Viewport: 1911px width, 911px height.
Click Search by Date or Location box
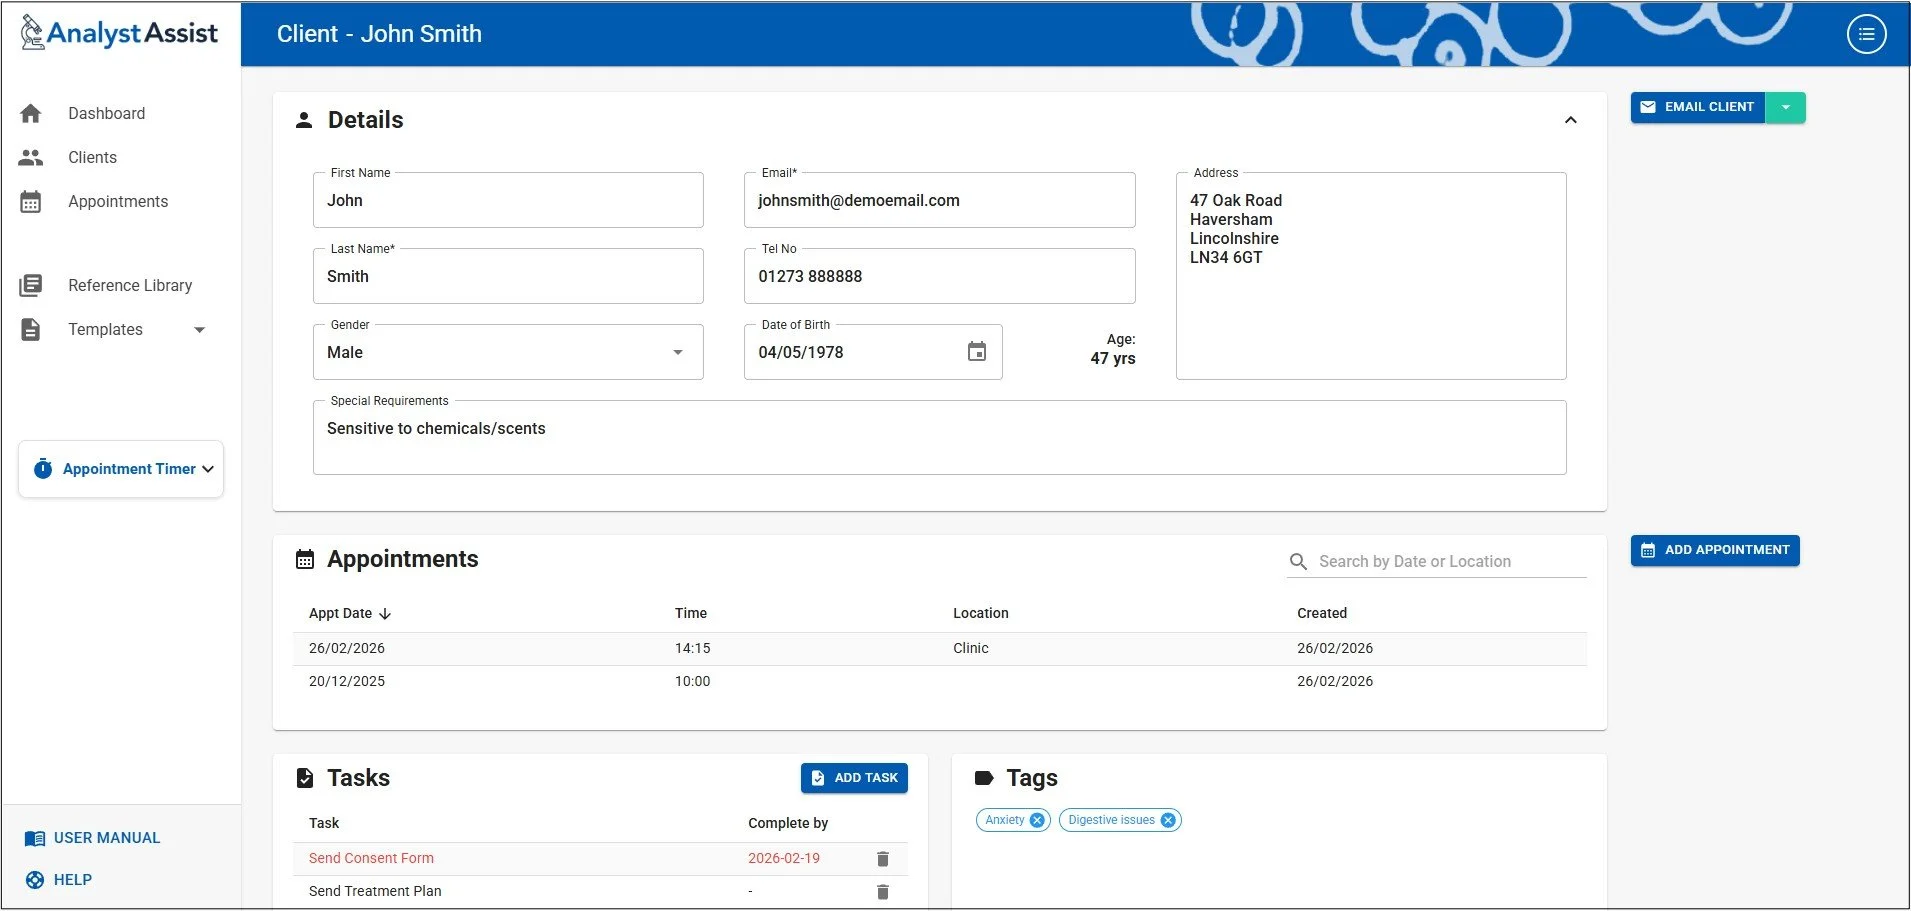1436,562
